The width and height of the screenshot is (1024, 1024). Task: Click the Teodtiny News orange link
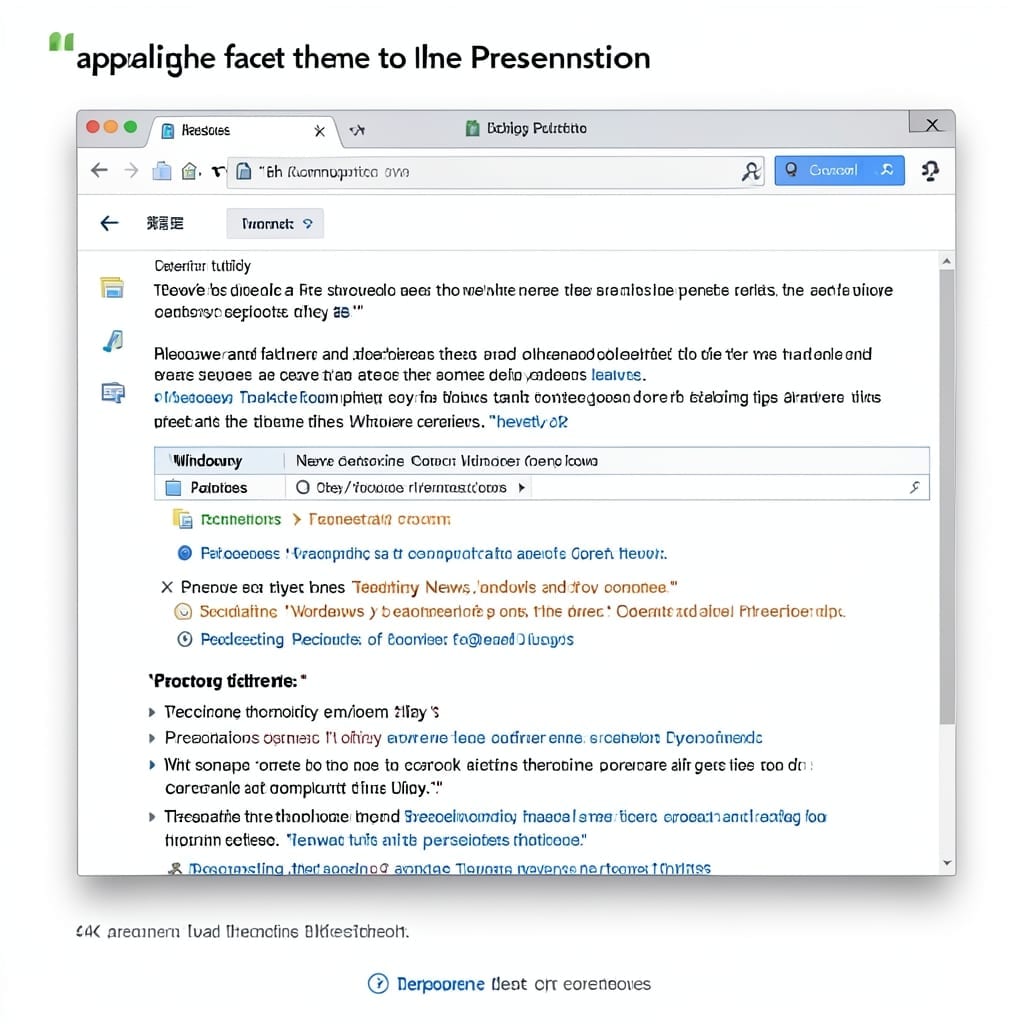click(x=514, y=587)
